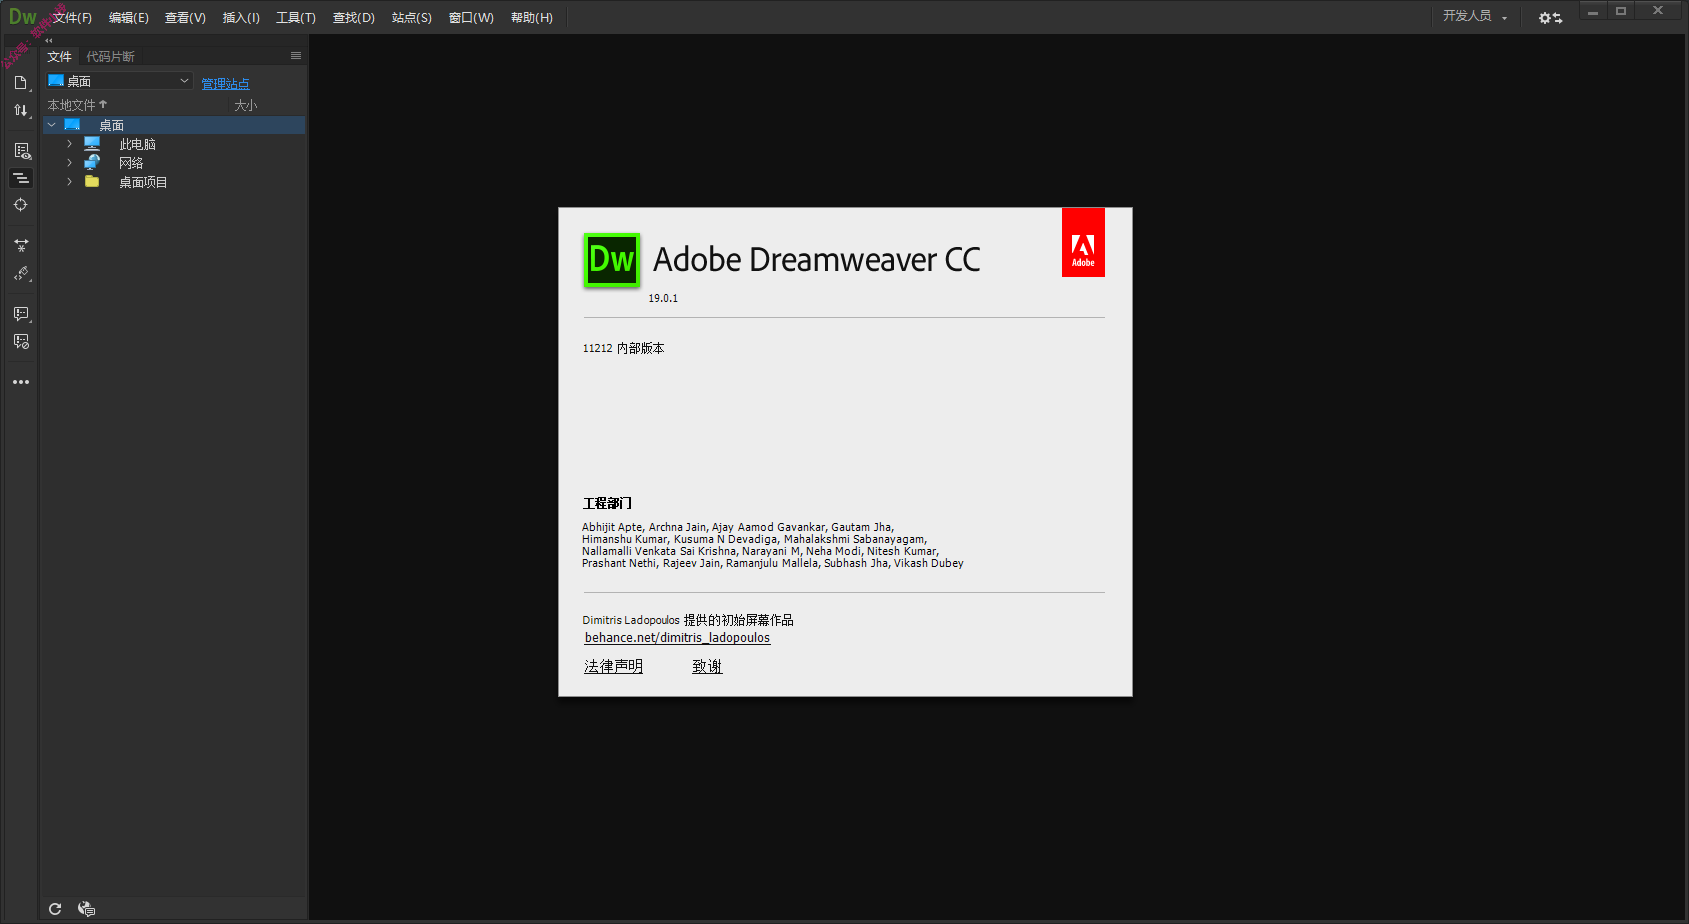Expand the 桌面项目 folder node
1689x924 pixels.
69,181
